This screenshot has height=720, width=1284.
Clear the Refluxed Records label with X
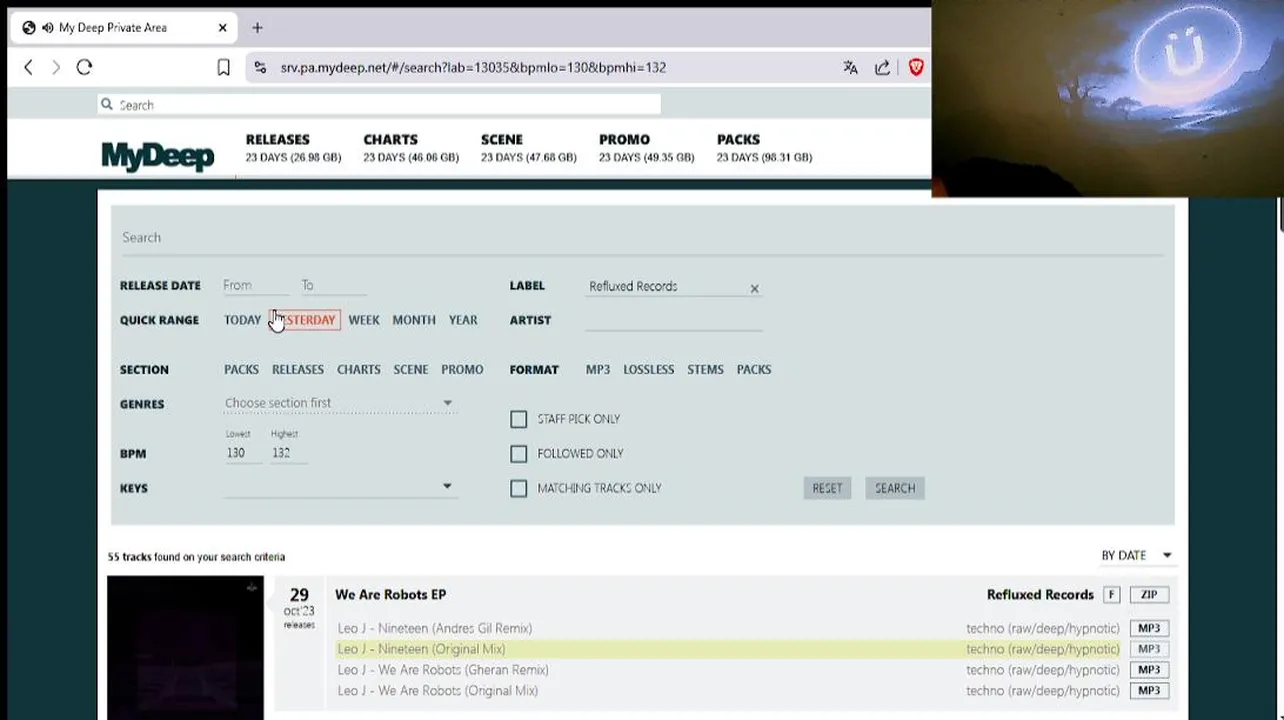(754, 288)
